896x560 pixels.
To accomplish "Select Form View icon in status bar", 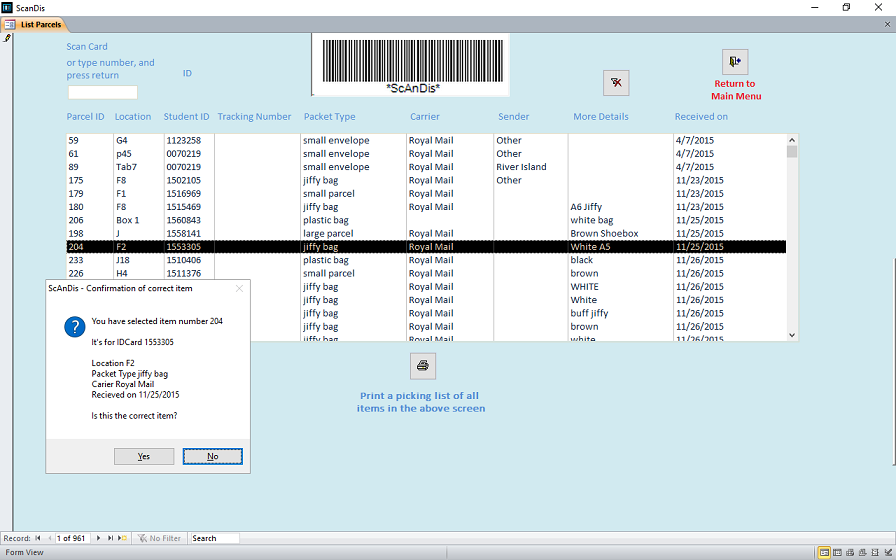I will (825, 552).
